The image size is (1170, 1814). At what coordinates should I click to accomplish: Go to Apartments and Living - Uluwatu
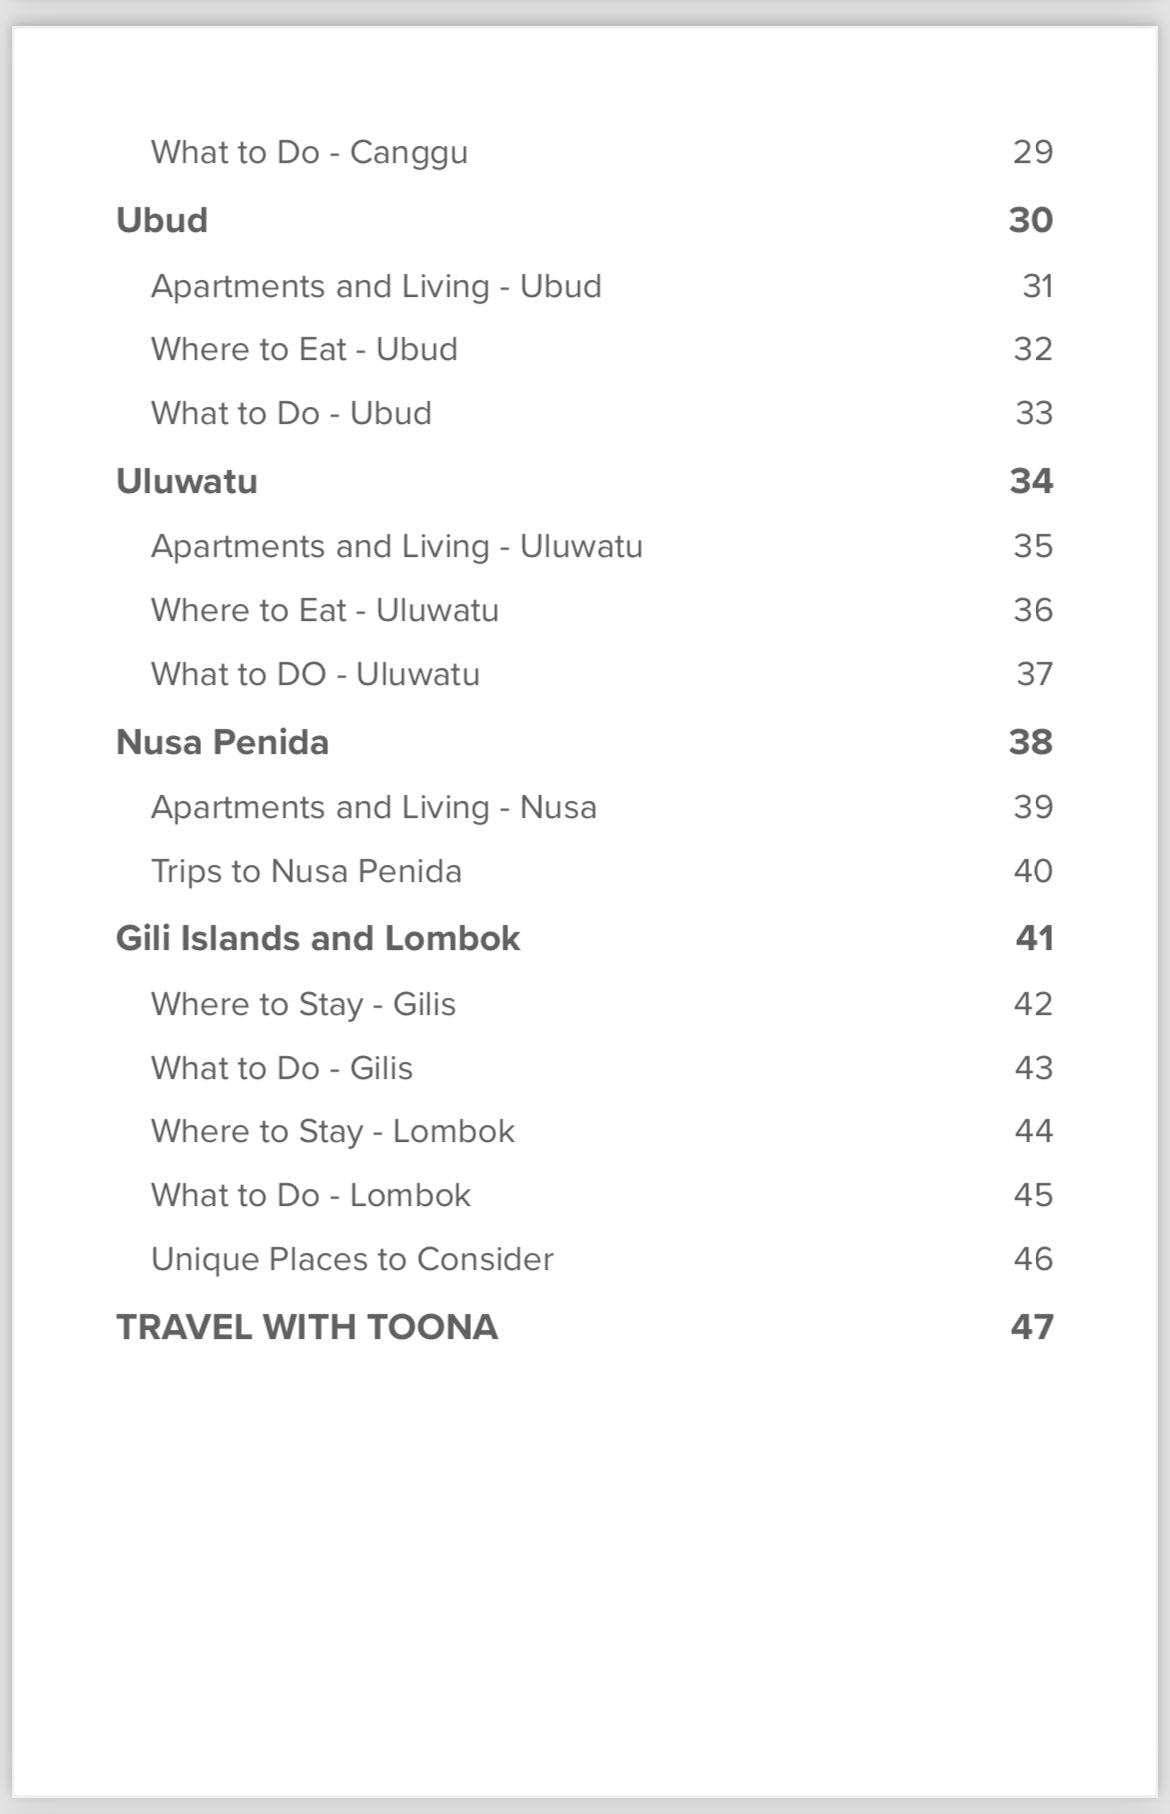pyautogui.click(x=396, y=546)
